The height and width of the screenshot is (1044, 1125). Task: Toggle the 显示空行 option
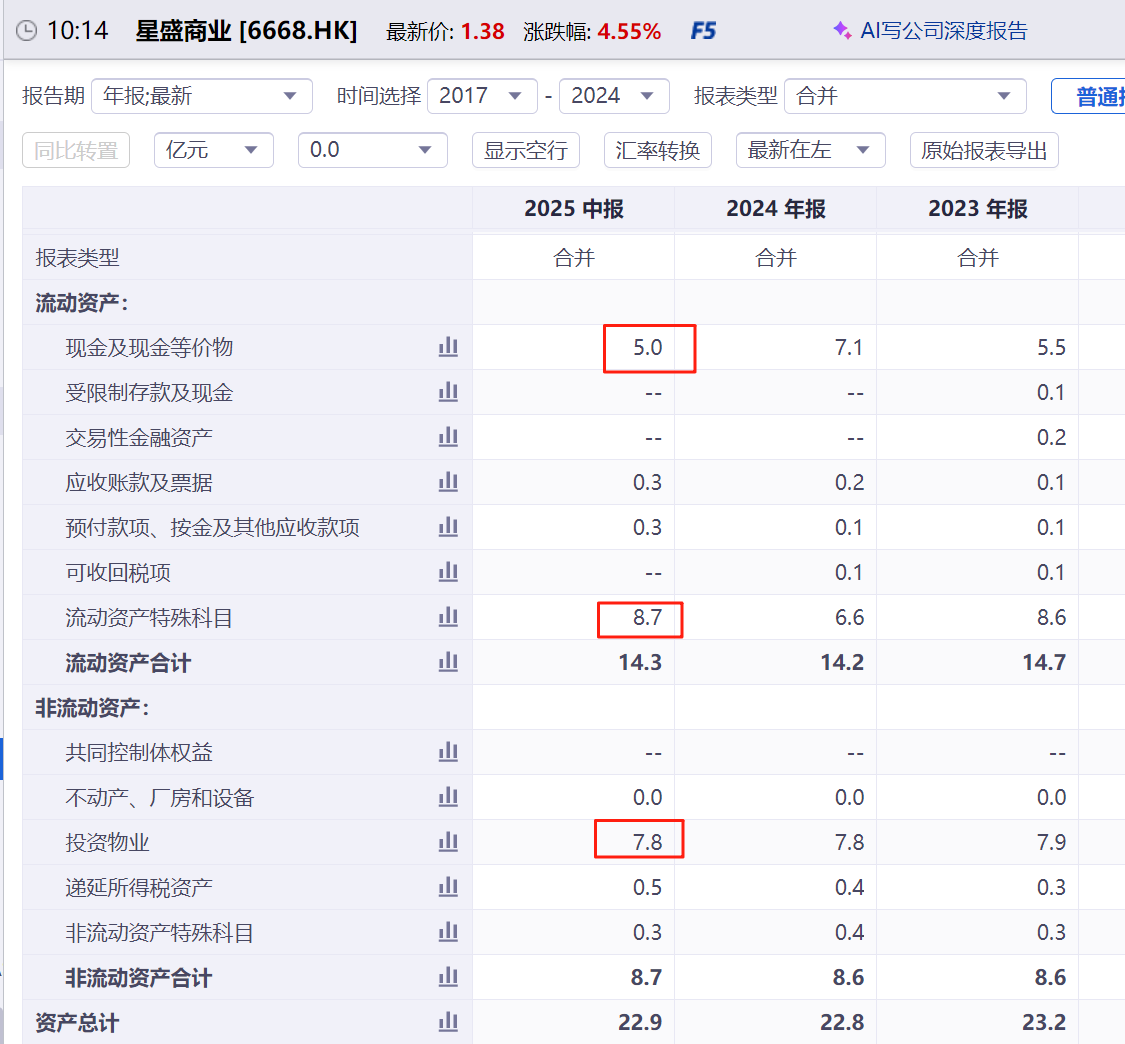[525, 150]
